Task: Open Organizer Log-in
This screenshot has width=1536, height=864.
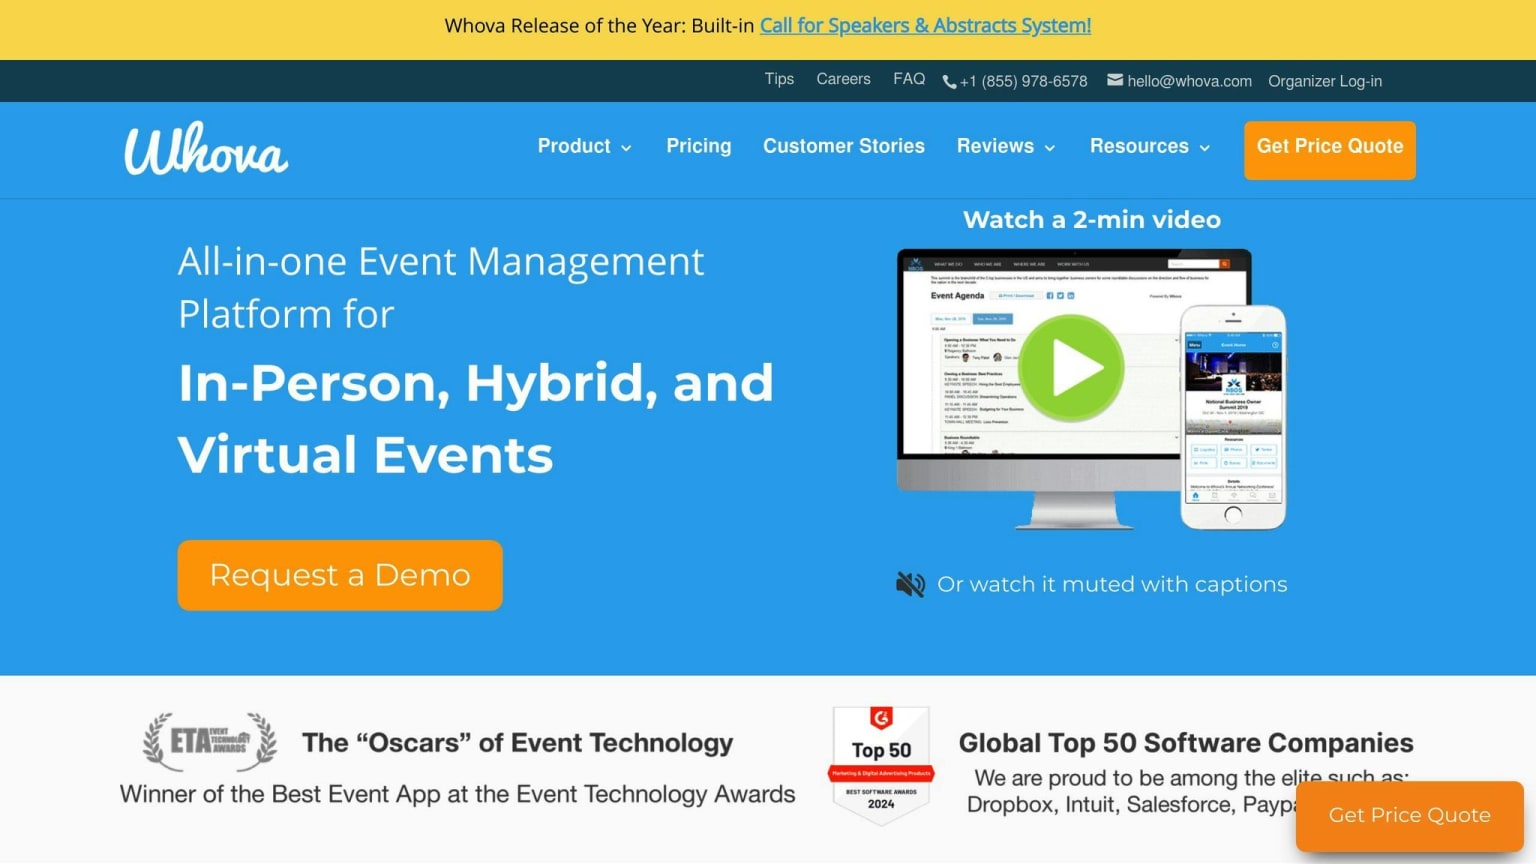Action: (x=1325, y=81)
